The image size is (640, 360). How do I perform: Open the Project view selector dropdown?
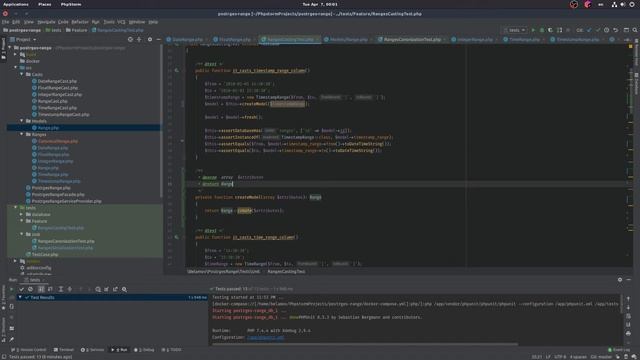pos(23,40)
